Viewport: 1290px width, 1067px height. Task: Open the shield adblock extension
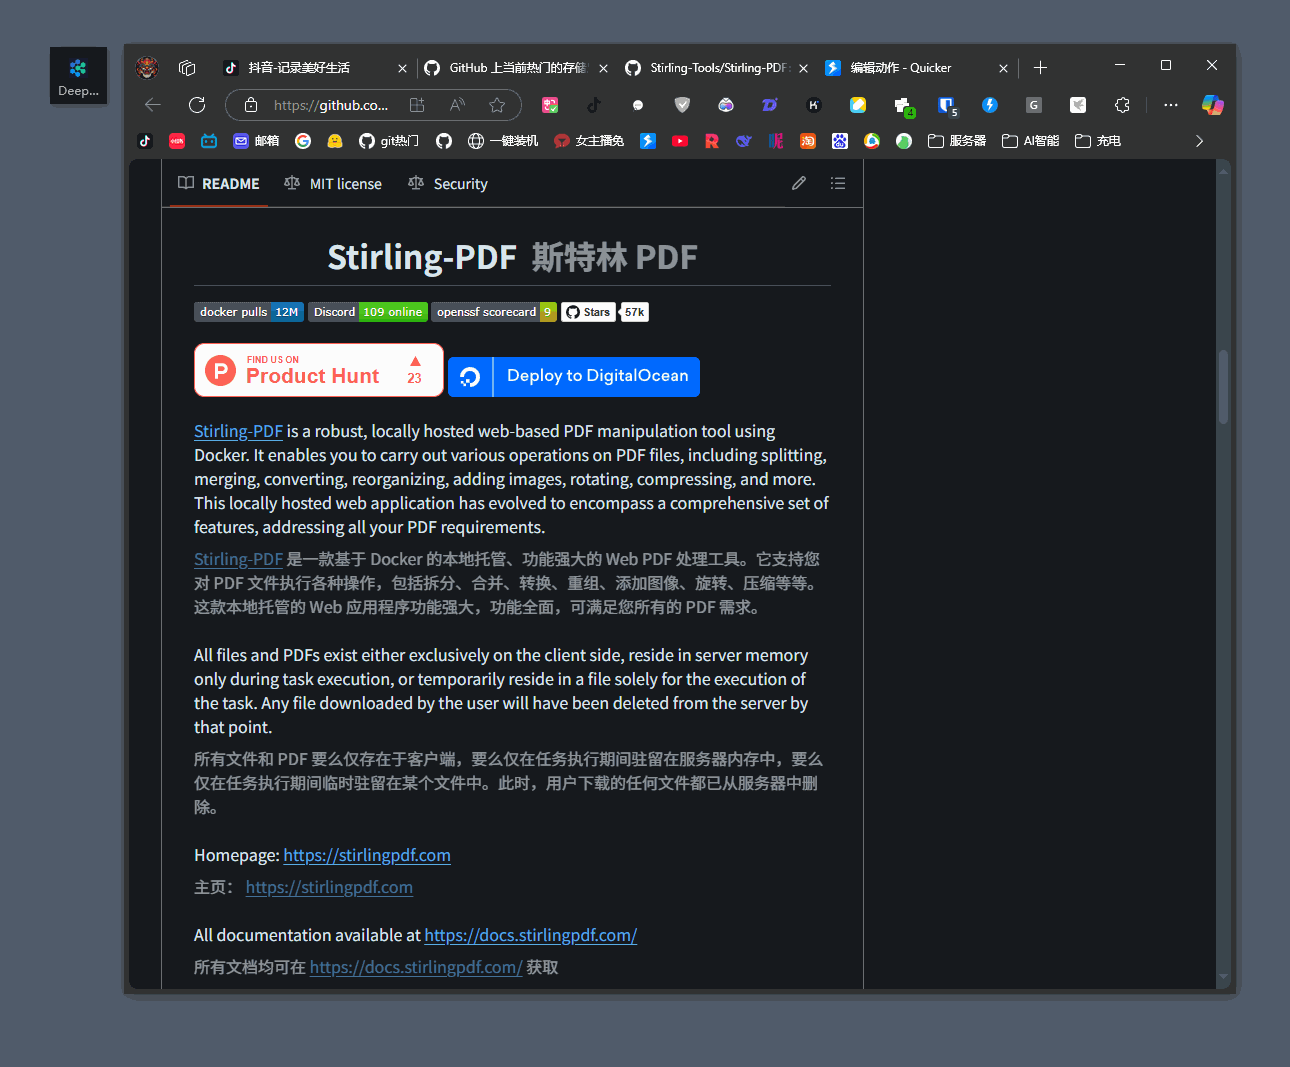pos(682,105)
